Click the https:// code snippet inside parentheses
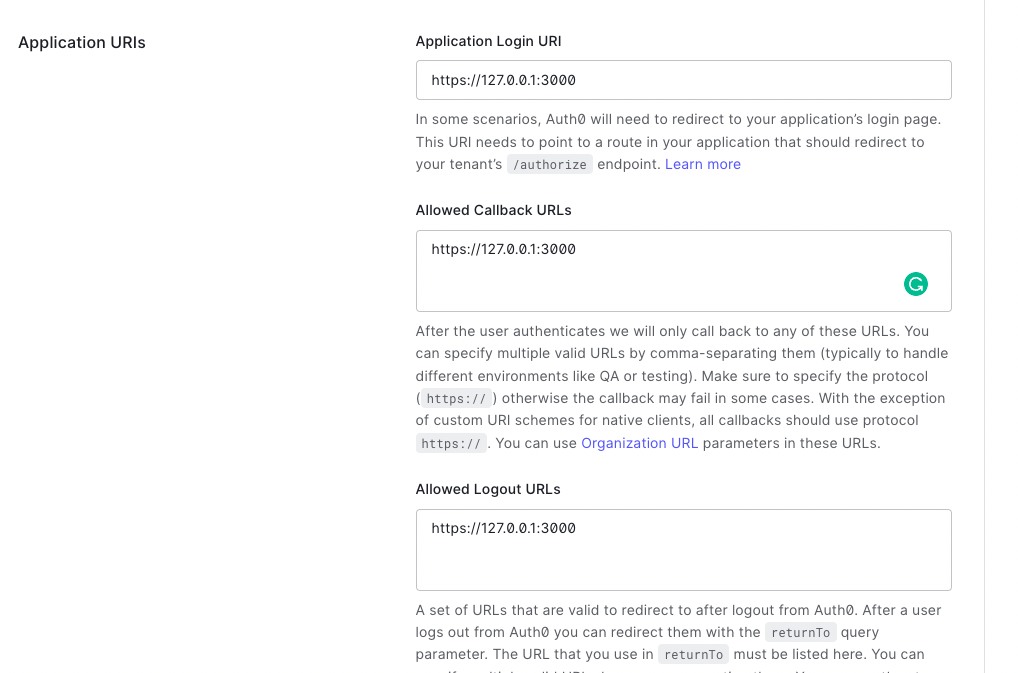 tap(456, 399)
